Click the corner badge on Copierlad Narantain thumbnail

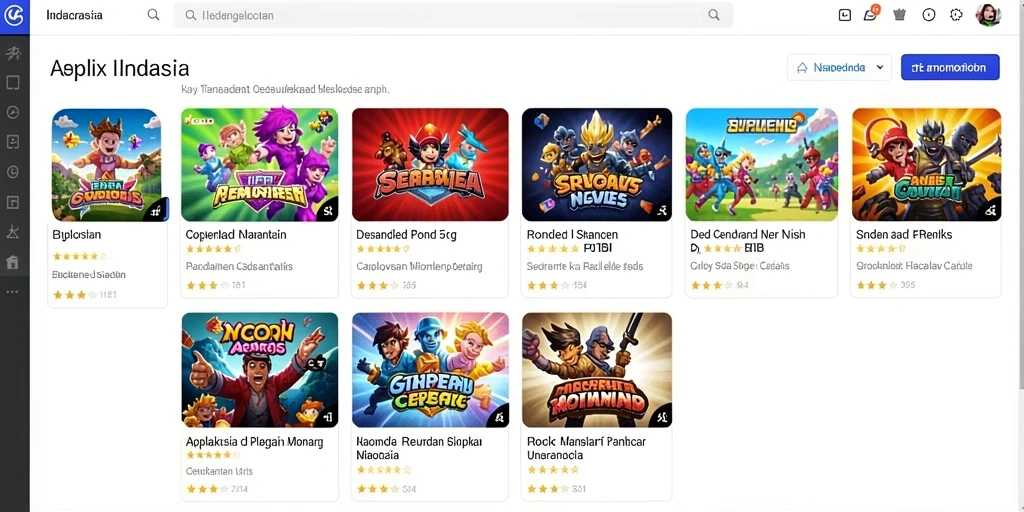(x=328, y=210)
